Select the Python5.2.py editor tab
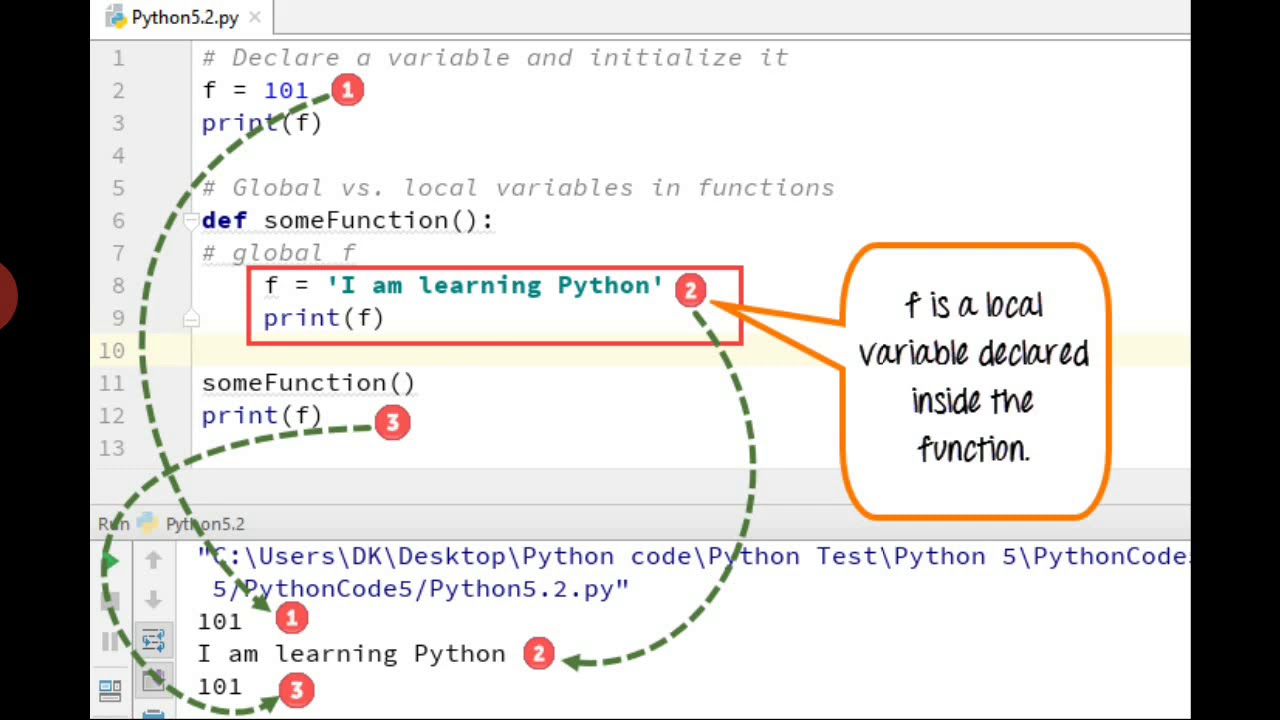The width and height of the screenshot is (1280, 720). [185, 18]
